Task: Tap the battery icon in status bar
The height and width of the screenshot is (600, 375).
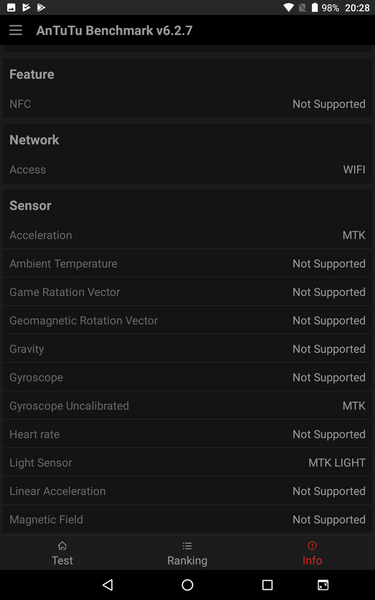Action: [x=315, y=7]
